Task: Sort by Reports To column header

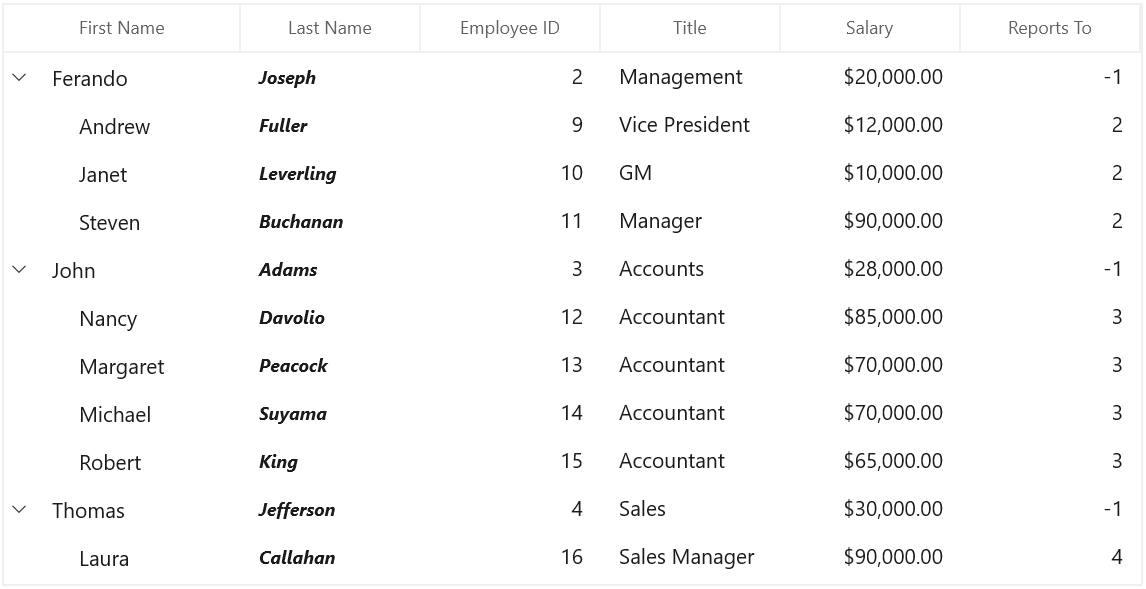Action: click(x=1050, y=28)
